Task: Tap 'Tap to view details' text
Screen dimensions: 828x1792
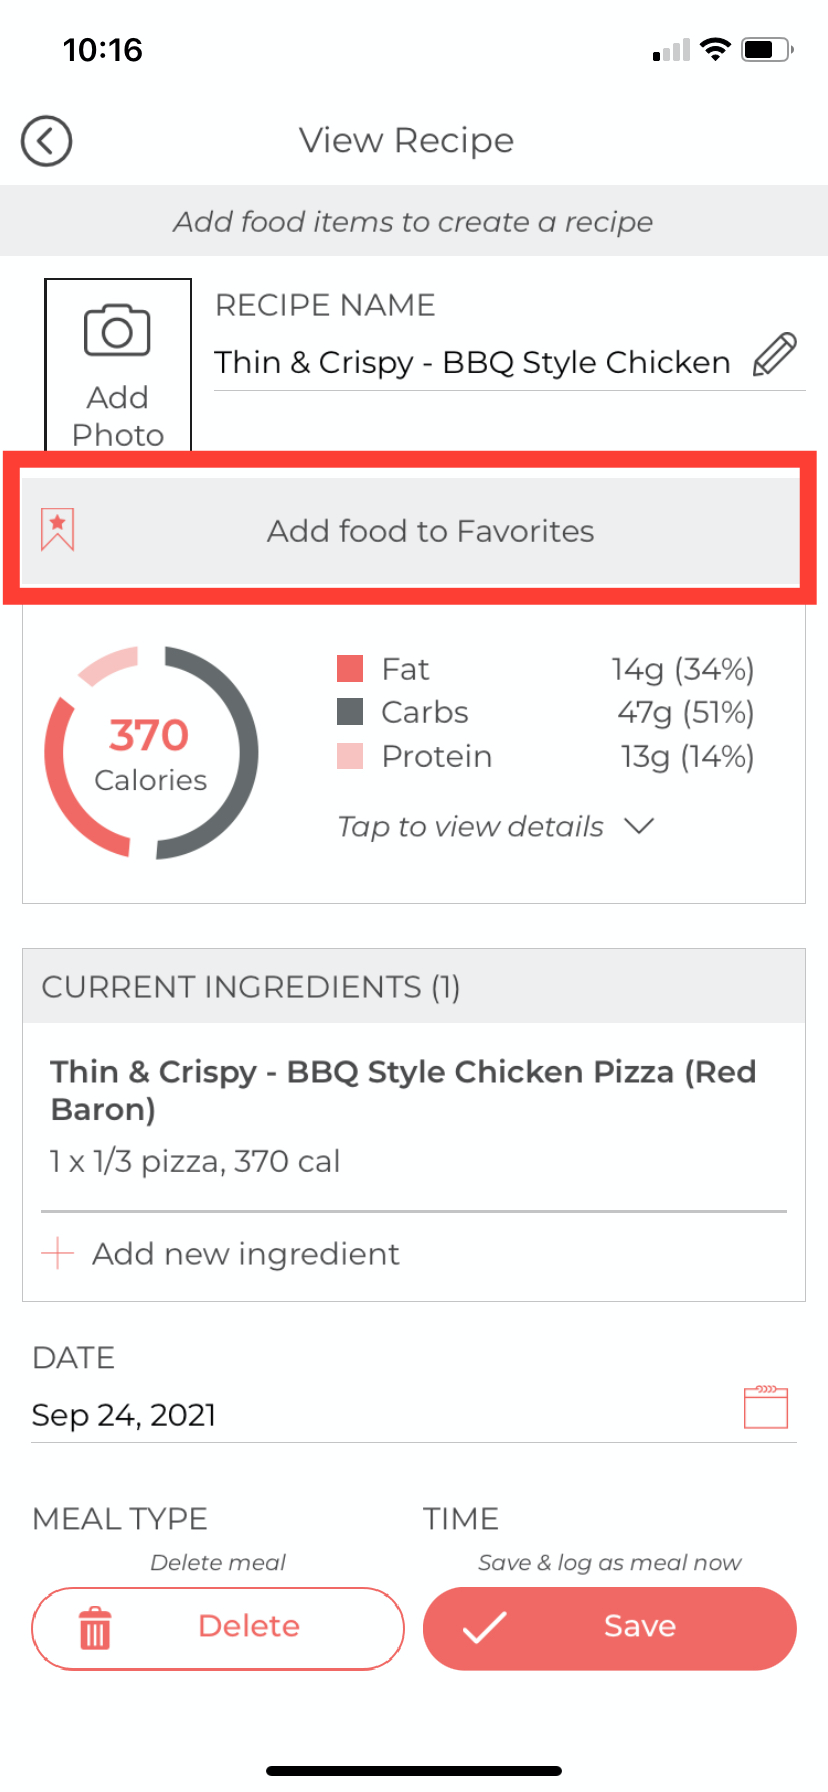Action: click(470, 827)
